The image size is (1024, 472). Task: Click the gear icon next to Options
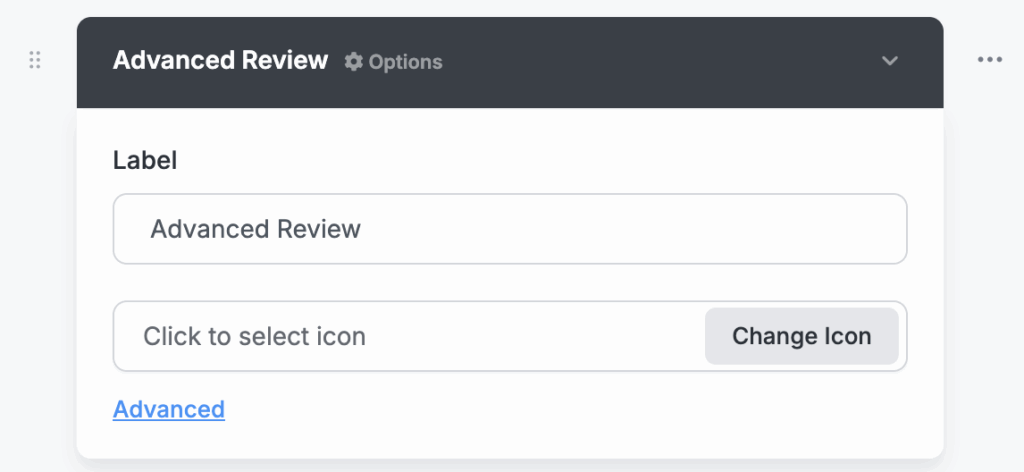pos(353,62)
